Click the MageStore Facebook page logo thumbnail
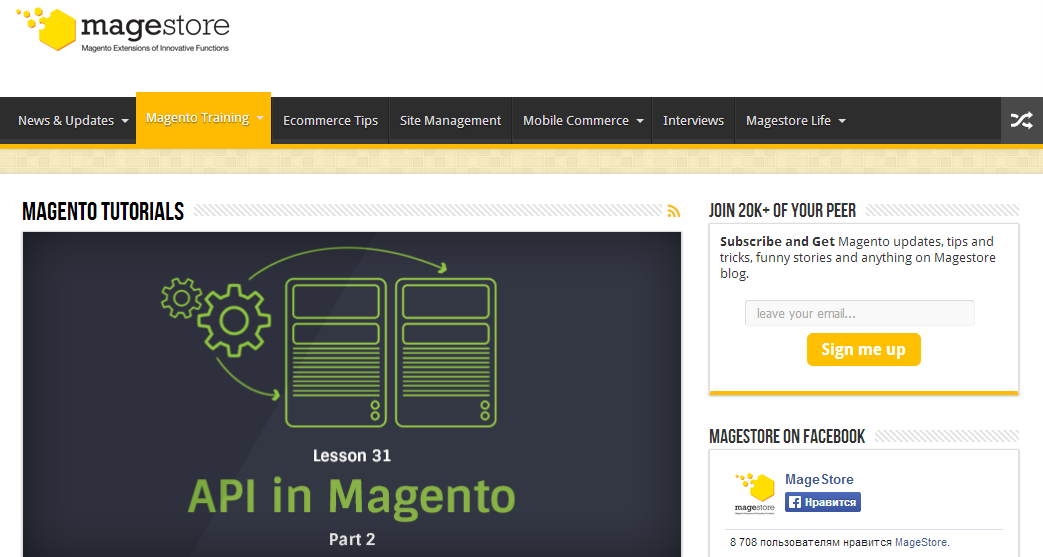The image size is (1043, 557). pyautogui.click(x=755, y=493)
